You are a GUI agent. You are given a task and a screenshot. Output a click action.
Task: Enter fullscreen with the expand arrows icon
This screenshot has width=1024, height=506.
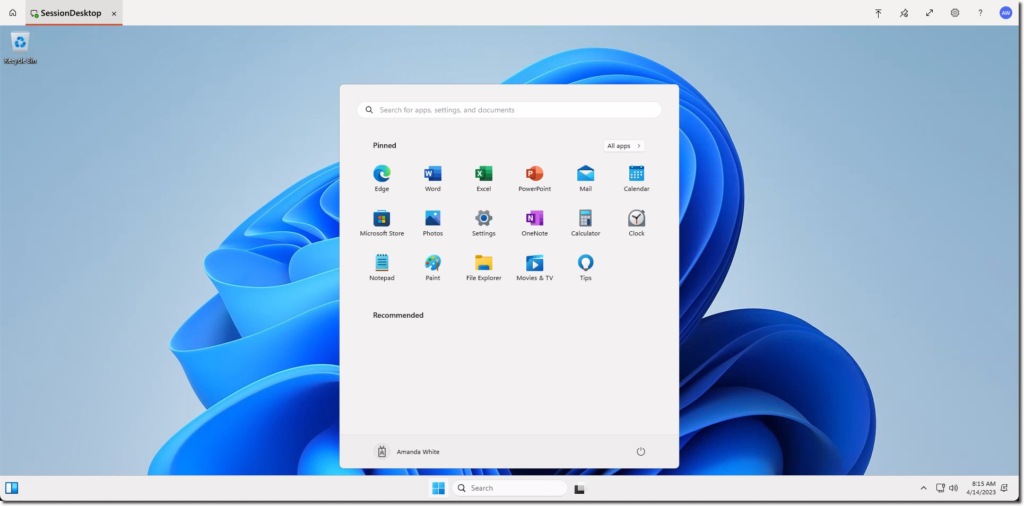pyautogui.click(x=929, y=13)
